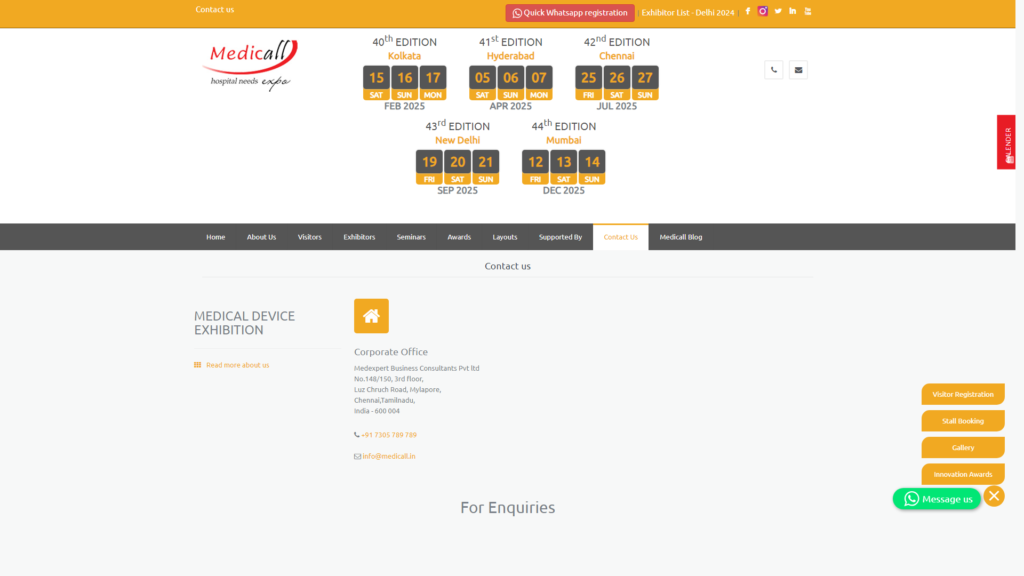Open the Visitors menu item
This screenshot has width=1024, height=576.
click(310, 237)
